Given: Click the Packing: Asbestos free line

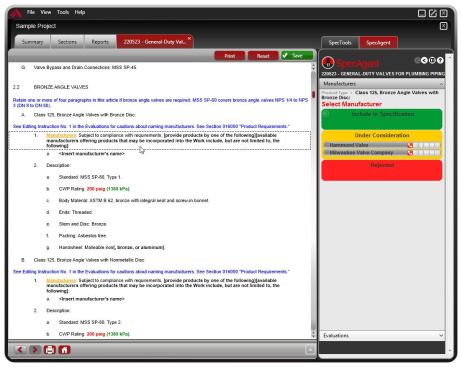Looking at the screenshot, I should [83, 236].
